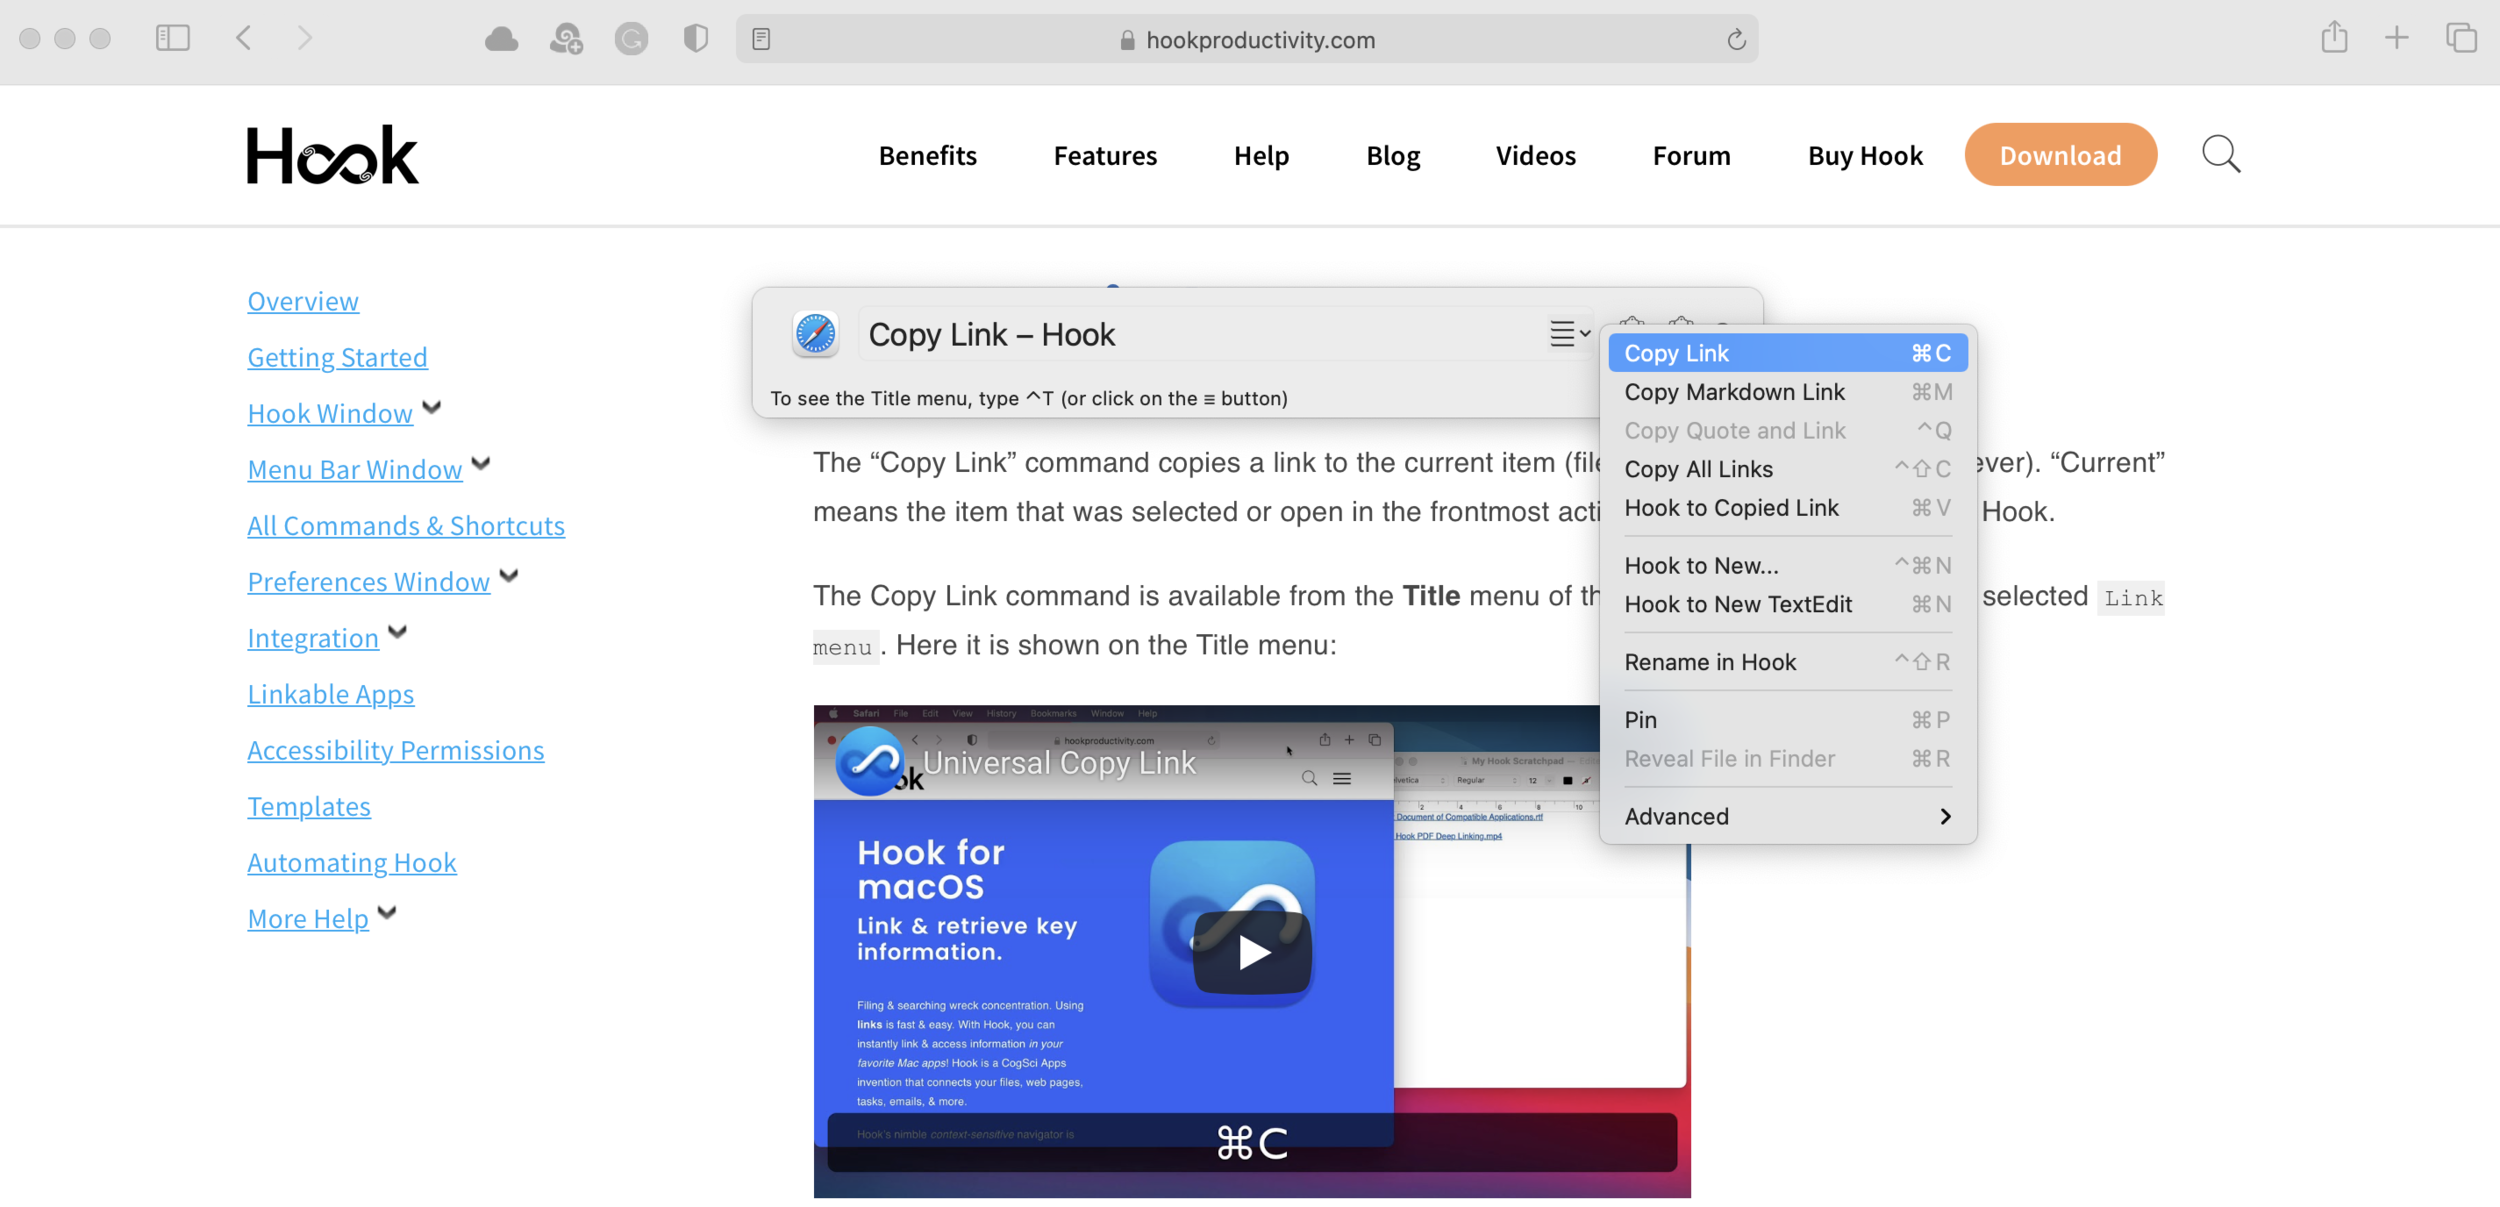Click the Hook logo
The height and width of the screenshot is (1207, 2500).
point(332,155)
